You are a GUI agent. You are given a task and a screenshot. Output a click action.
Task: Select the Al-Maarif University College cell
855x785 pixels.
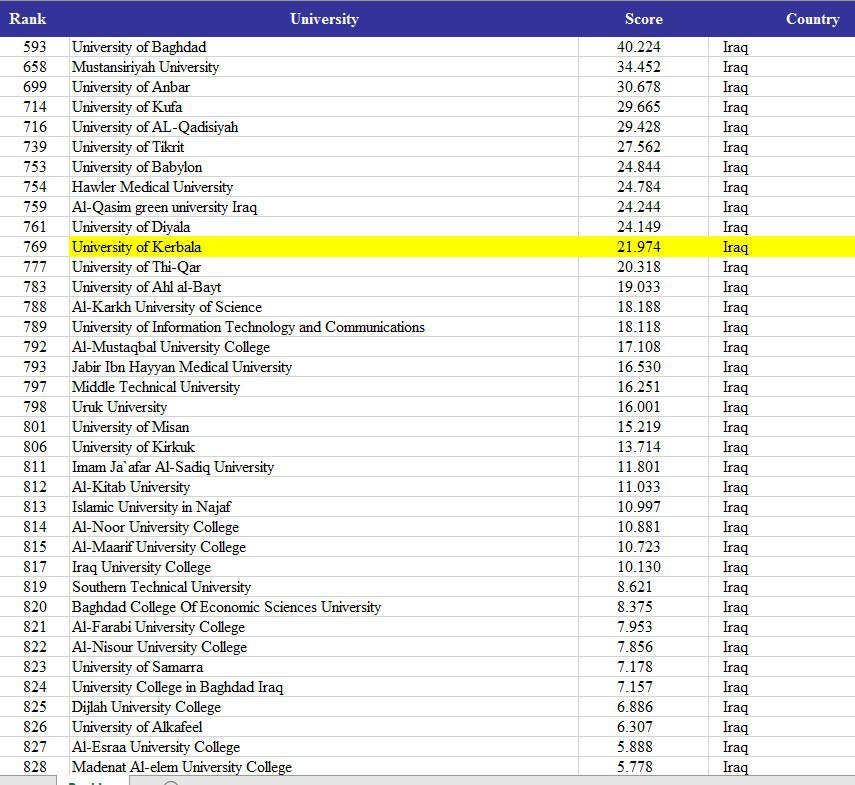[x=324, y=547]
